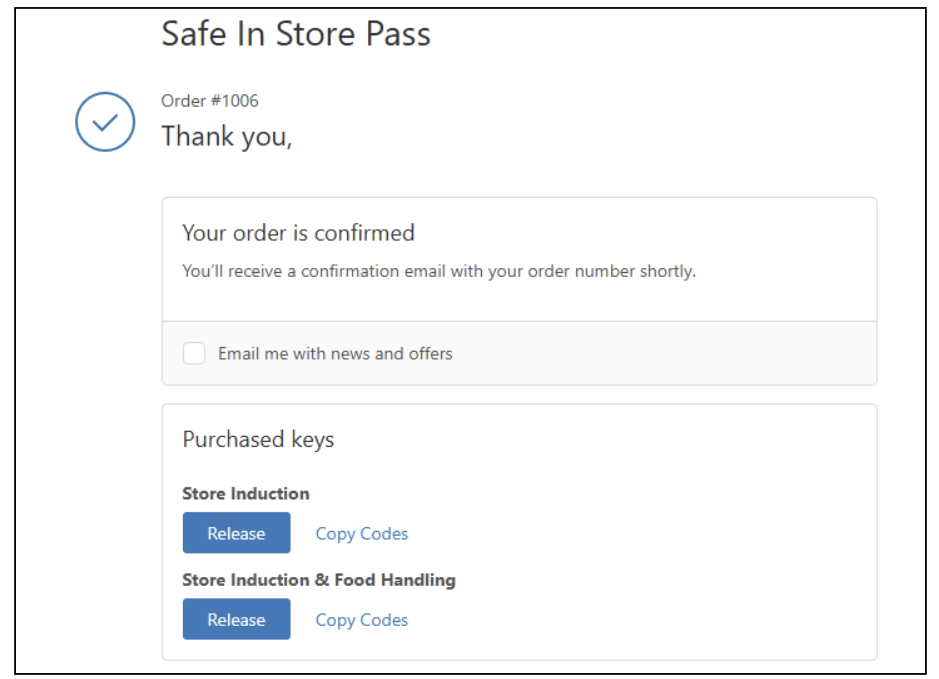Select the Order #1006 text
939x679 pixels.
(210, 101)
